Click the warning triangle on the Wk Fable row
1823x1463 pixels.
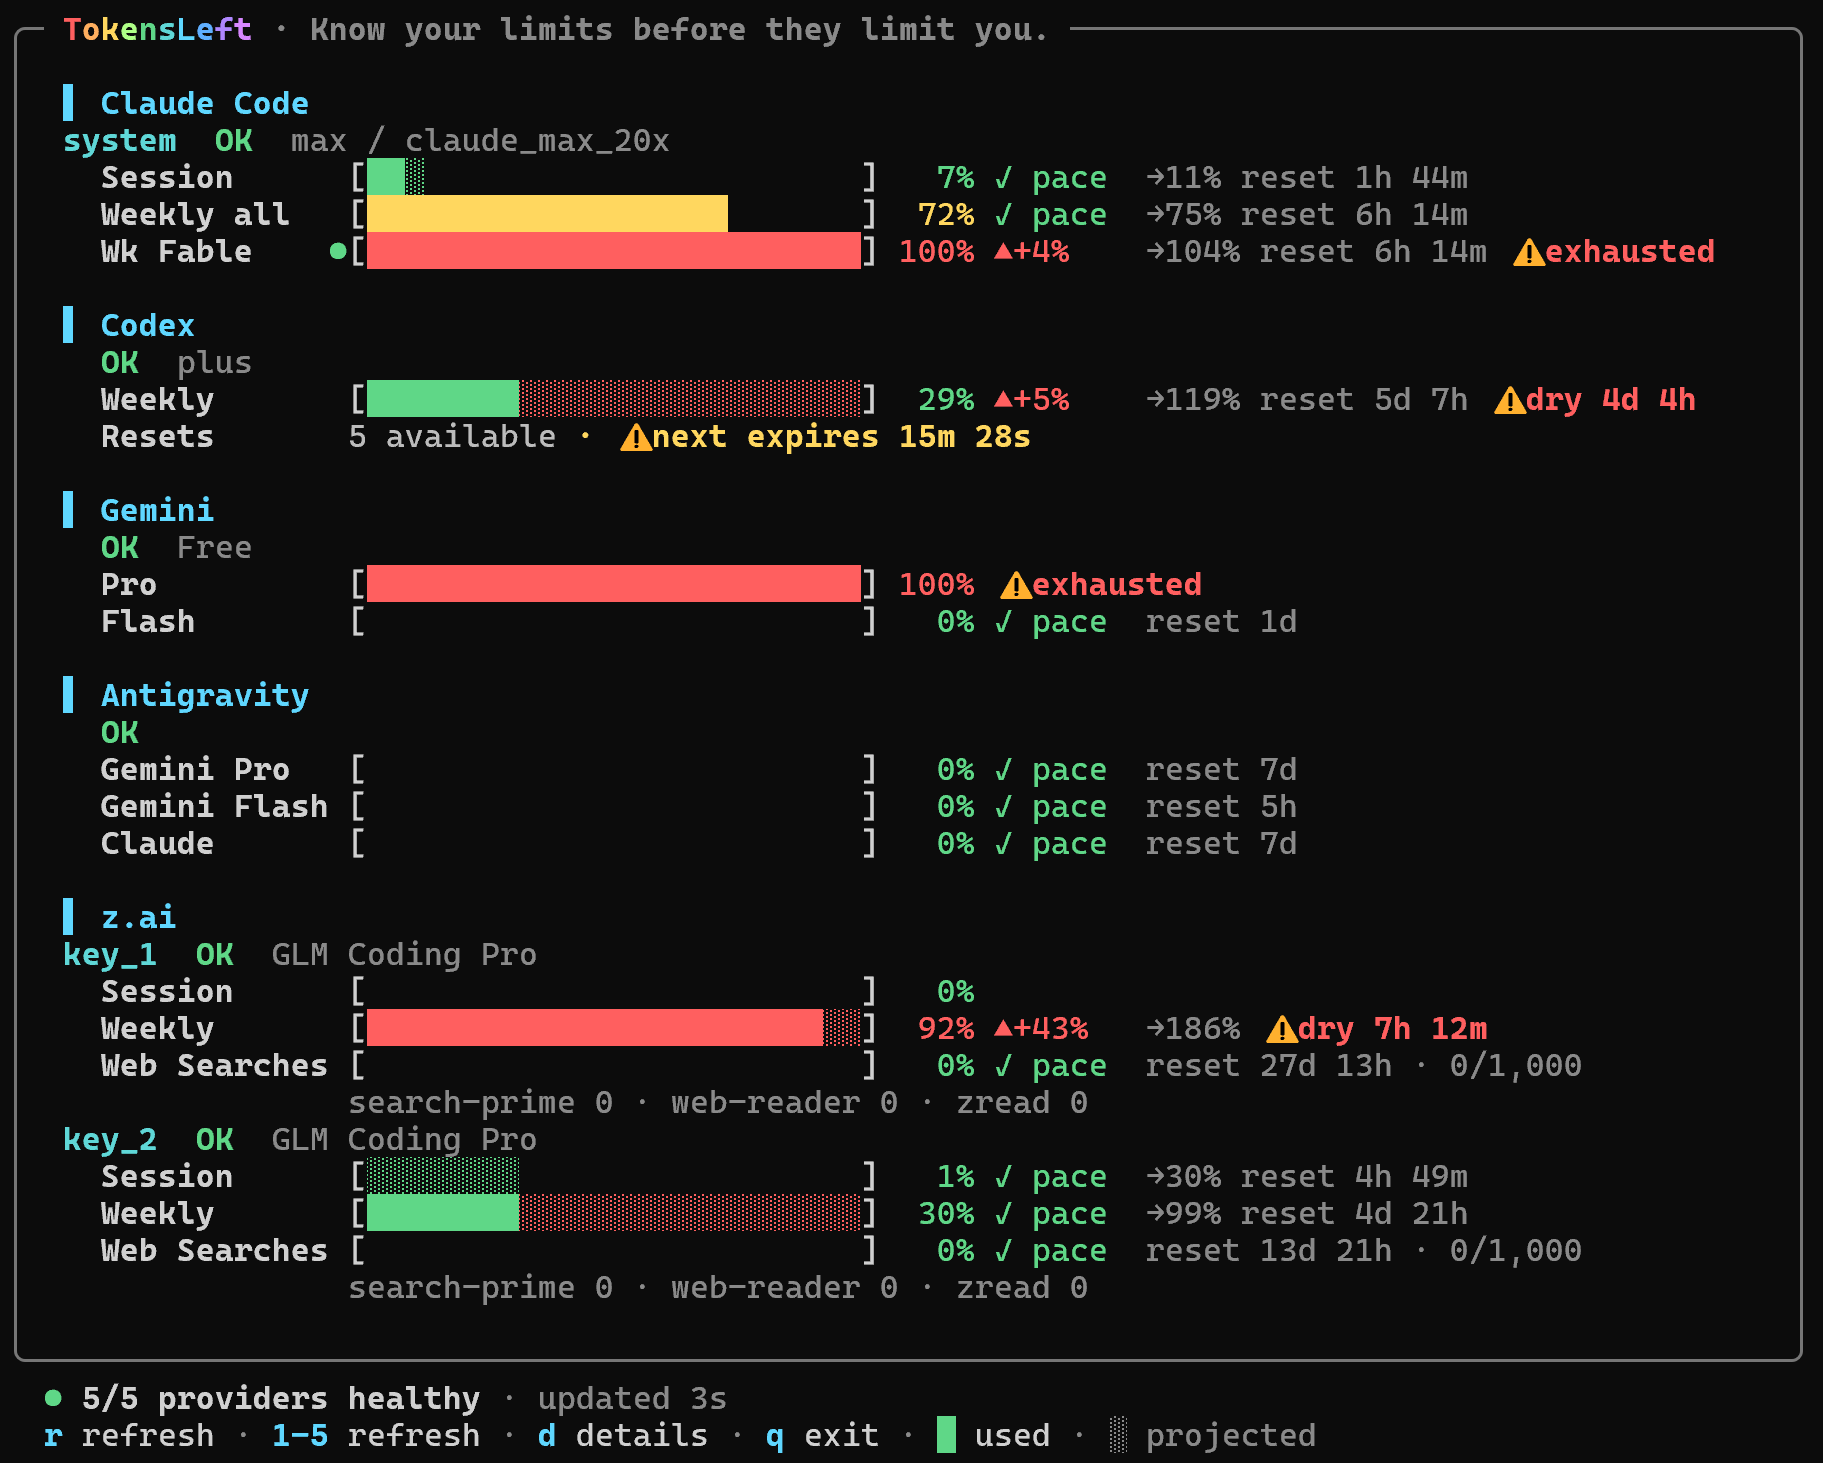pyautogui.click(x=1528, y=252)
